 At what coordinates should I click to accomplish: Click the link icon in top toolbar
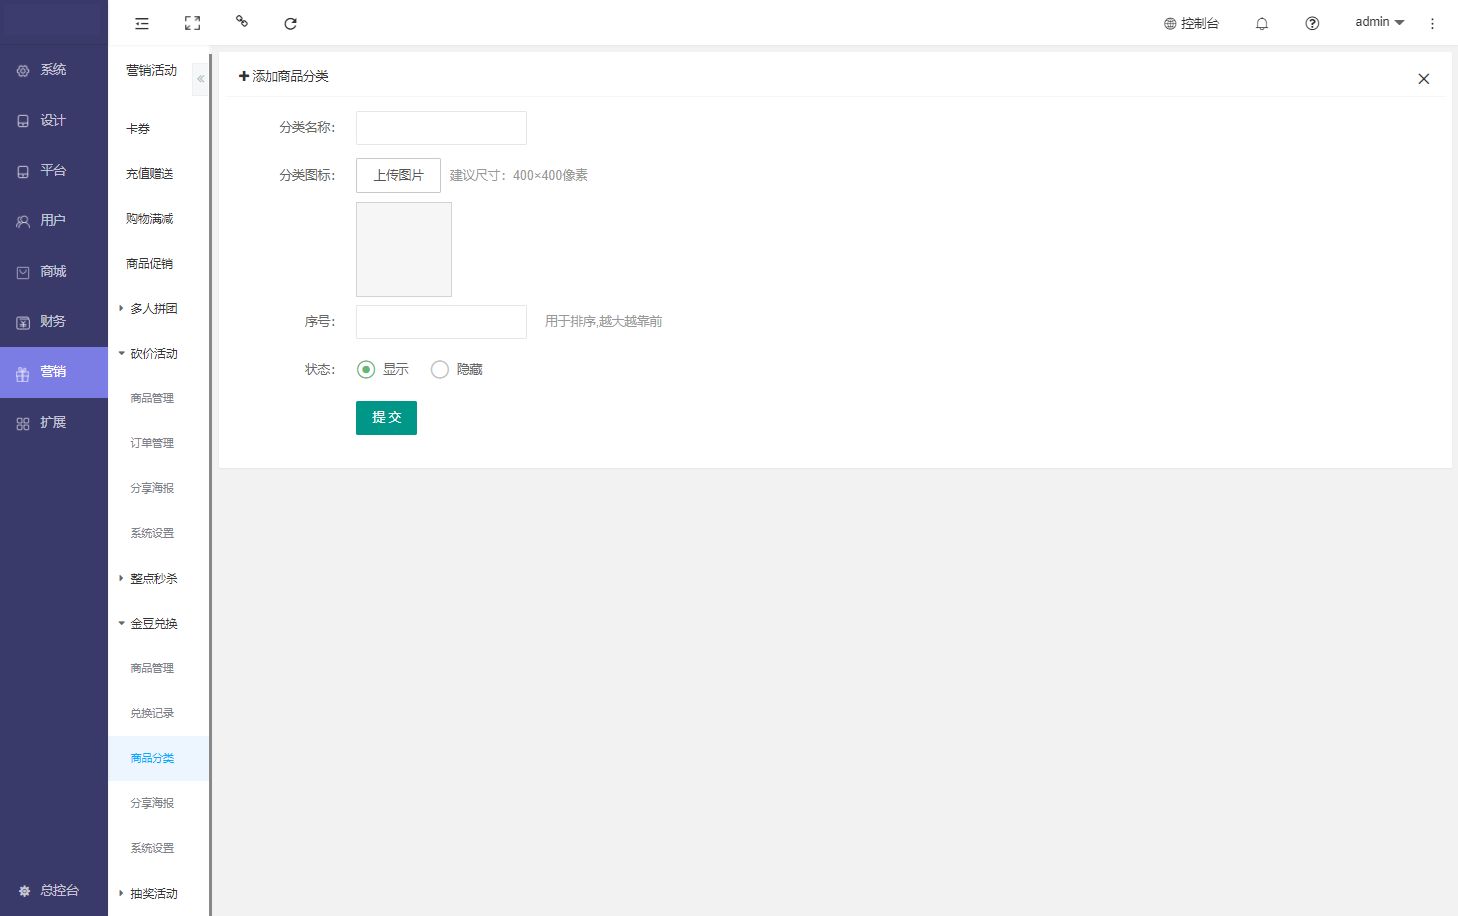[x=241, y=21]
